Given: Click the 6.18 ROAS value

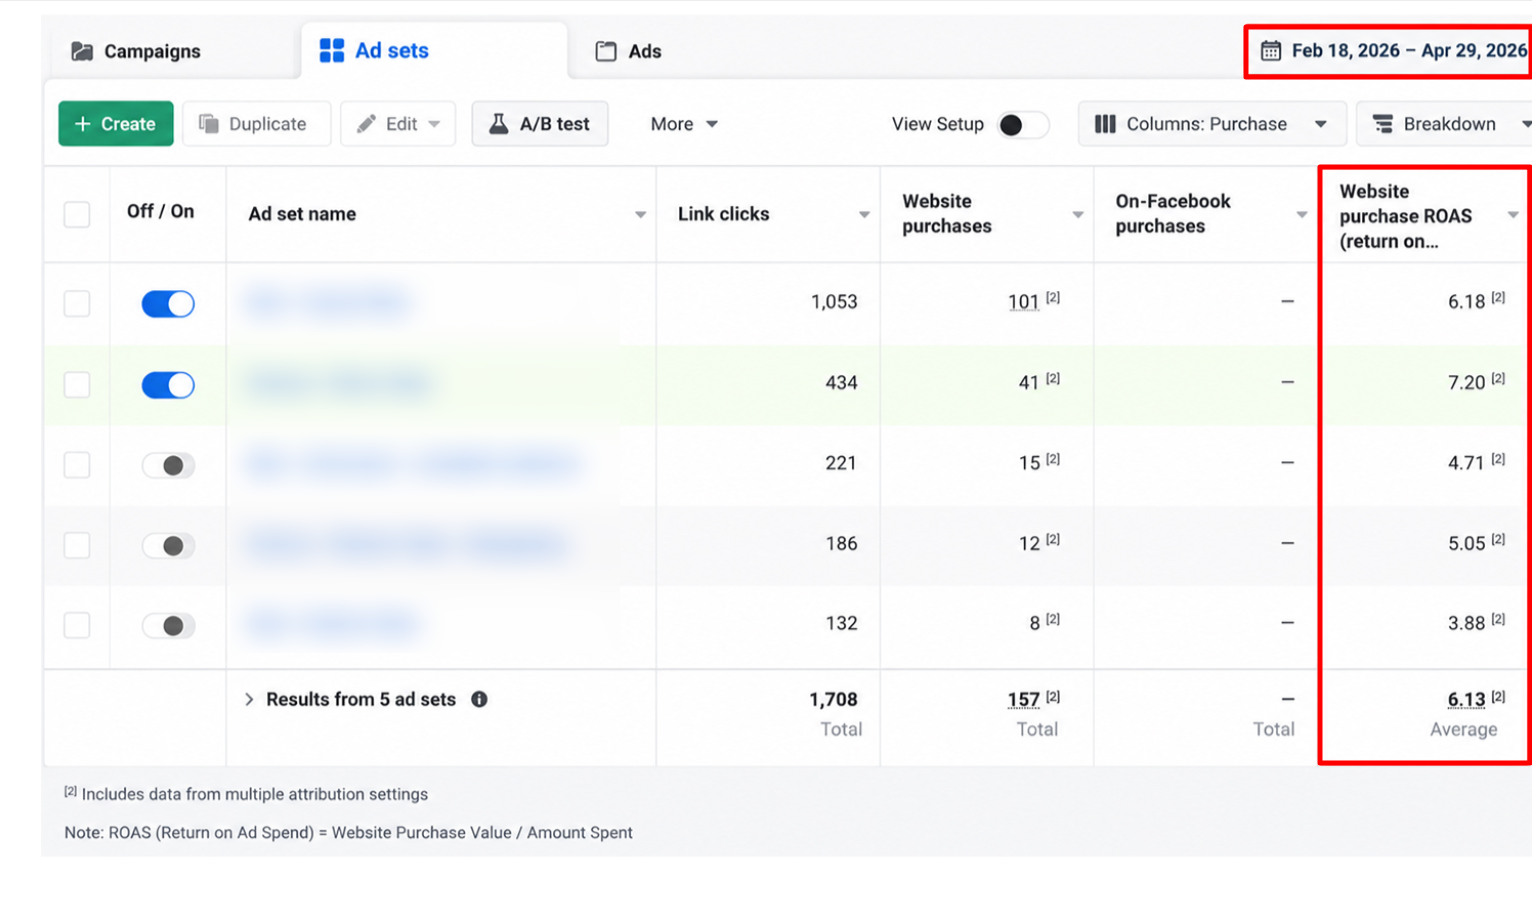Looking at the screenshot, I should point(1466,302).
